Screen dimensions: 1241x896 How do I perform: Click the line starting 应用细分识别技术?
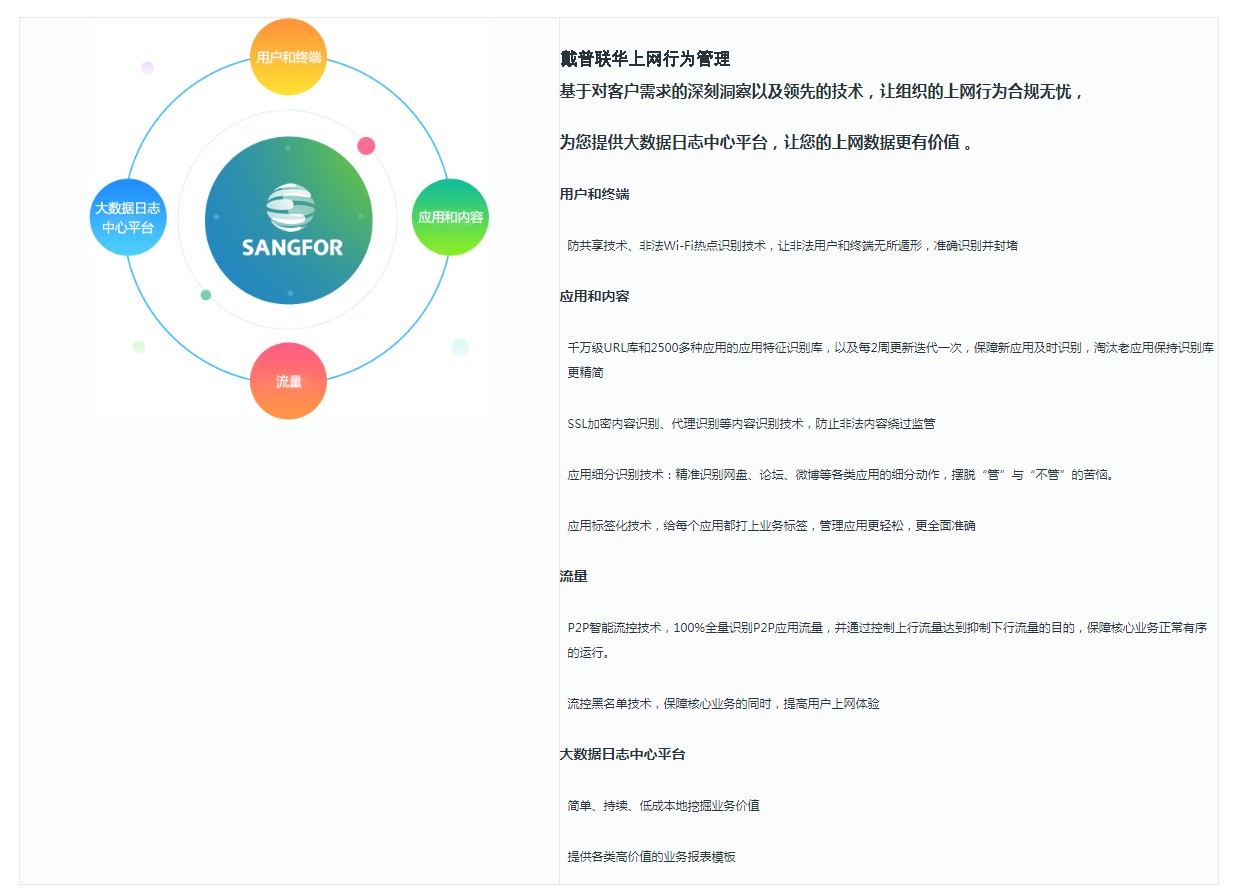[x=841, y=474]
